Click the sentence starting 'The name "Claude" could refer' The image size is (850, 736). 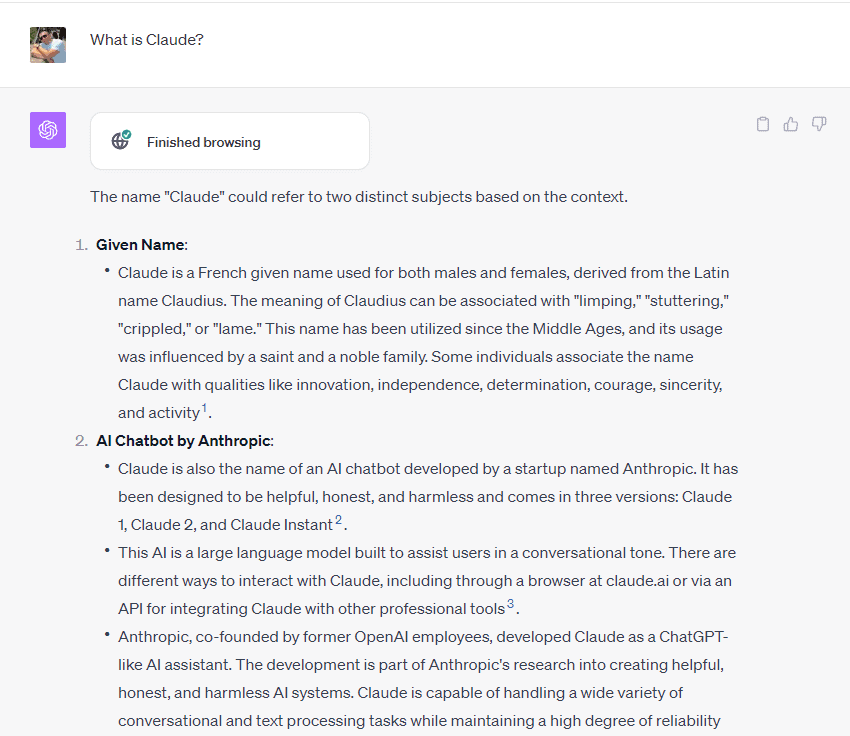point(359,197)
